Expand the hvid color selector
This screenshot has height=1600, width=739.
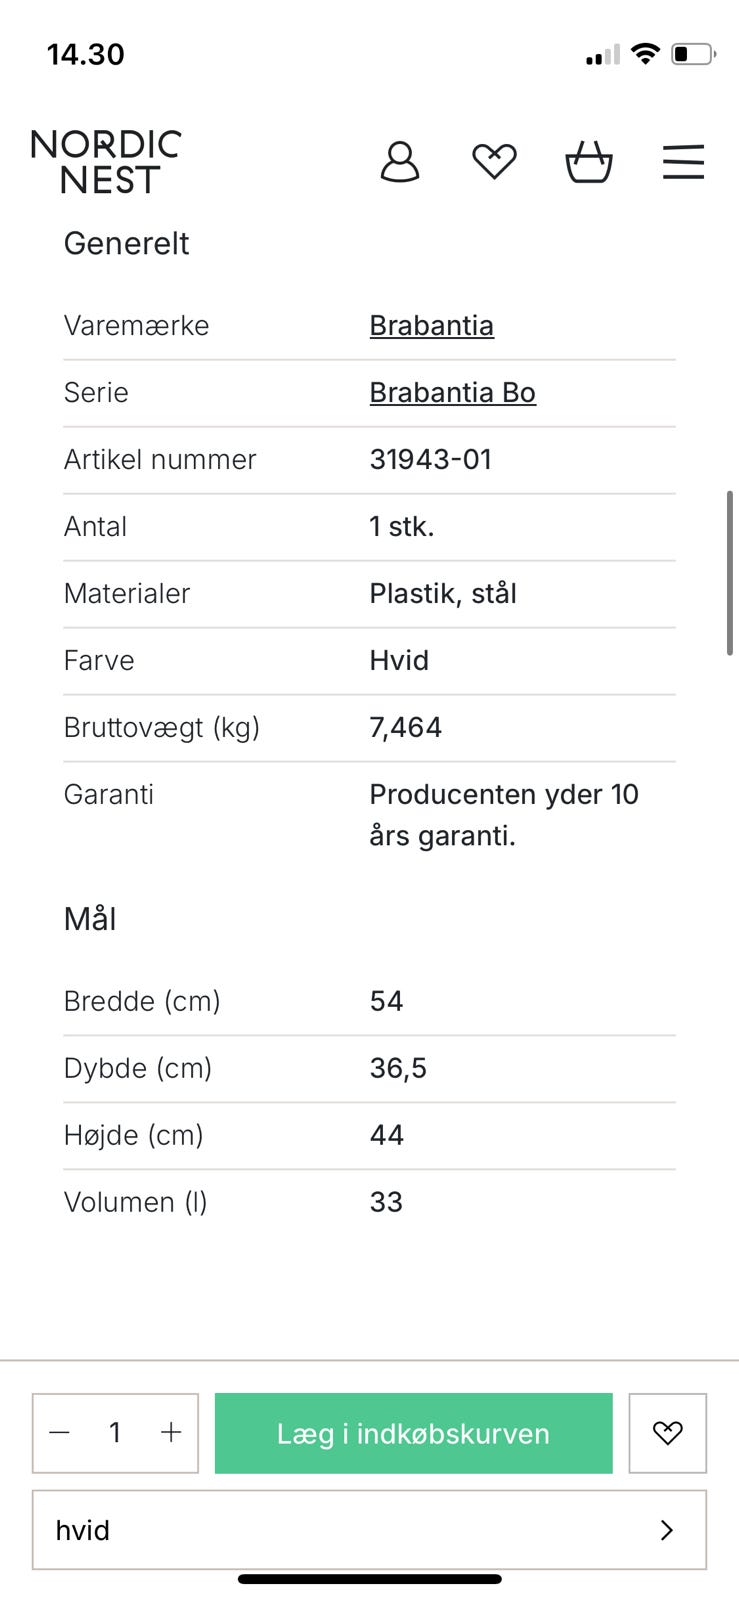point(369,1530)
